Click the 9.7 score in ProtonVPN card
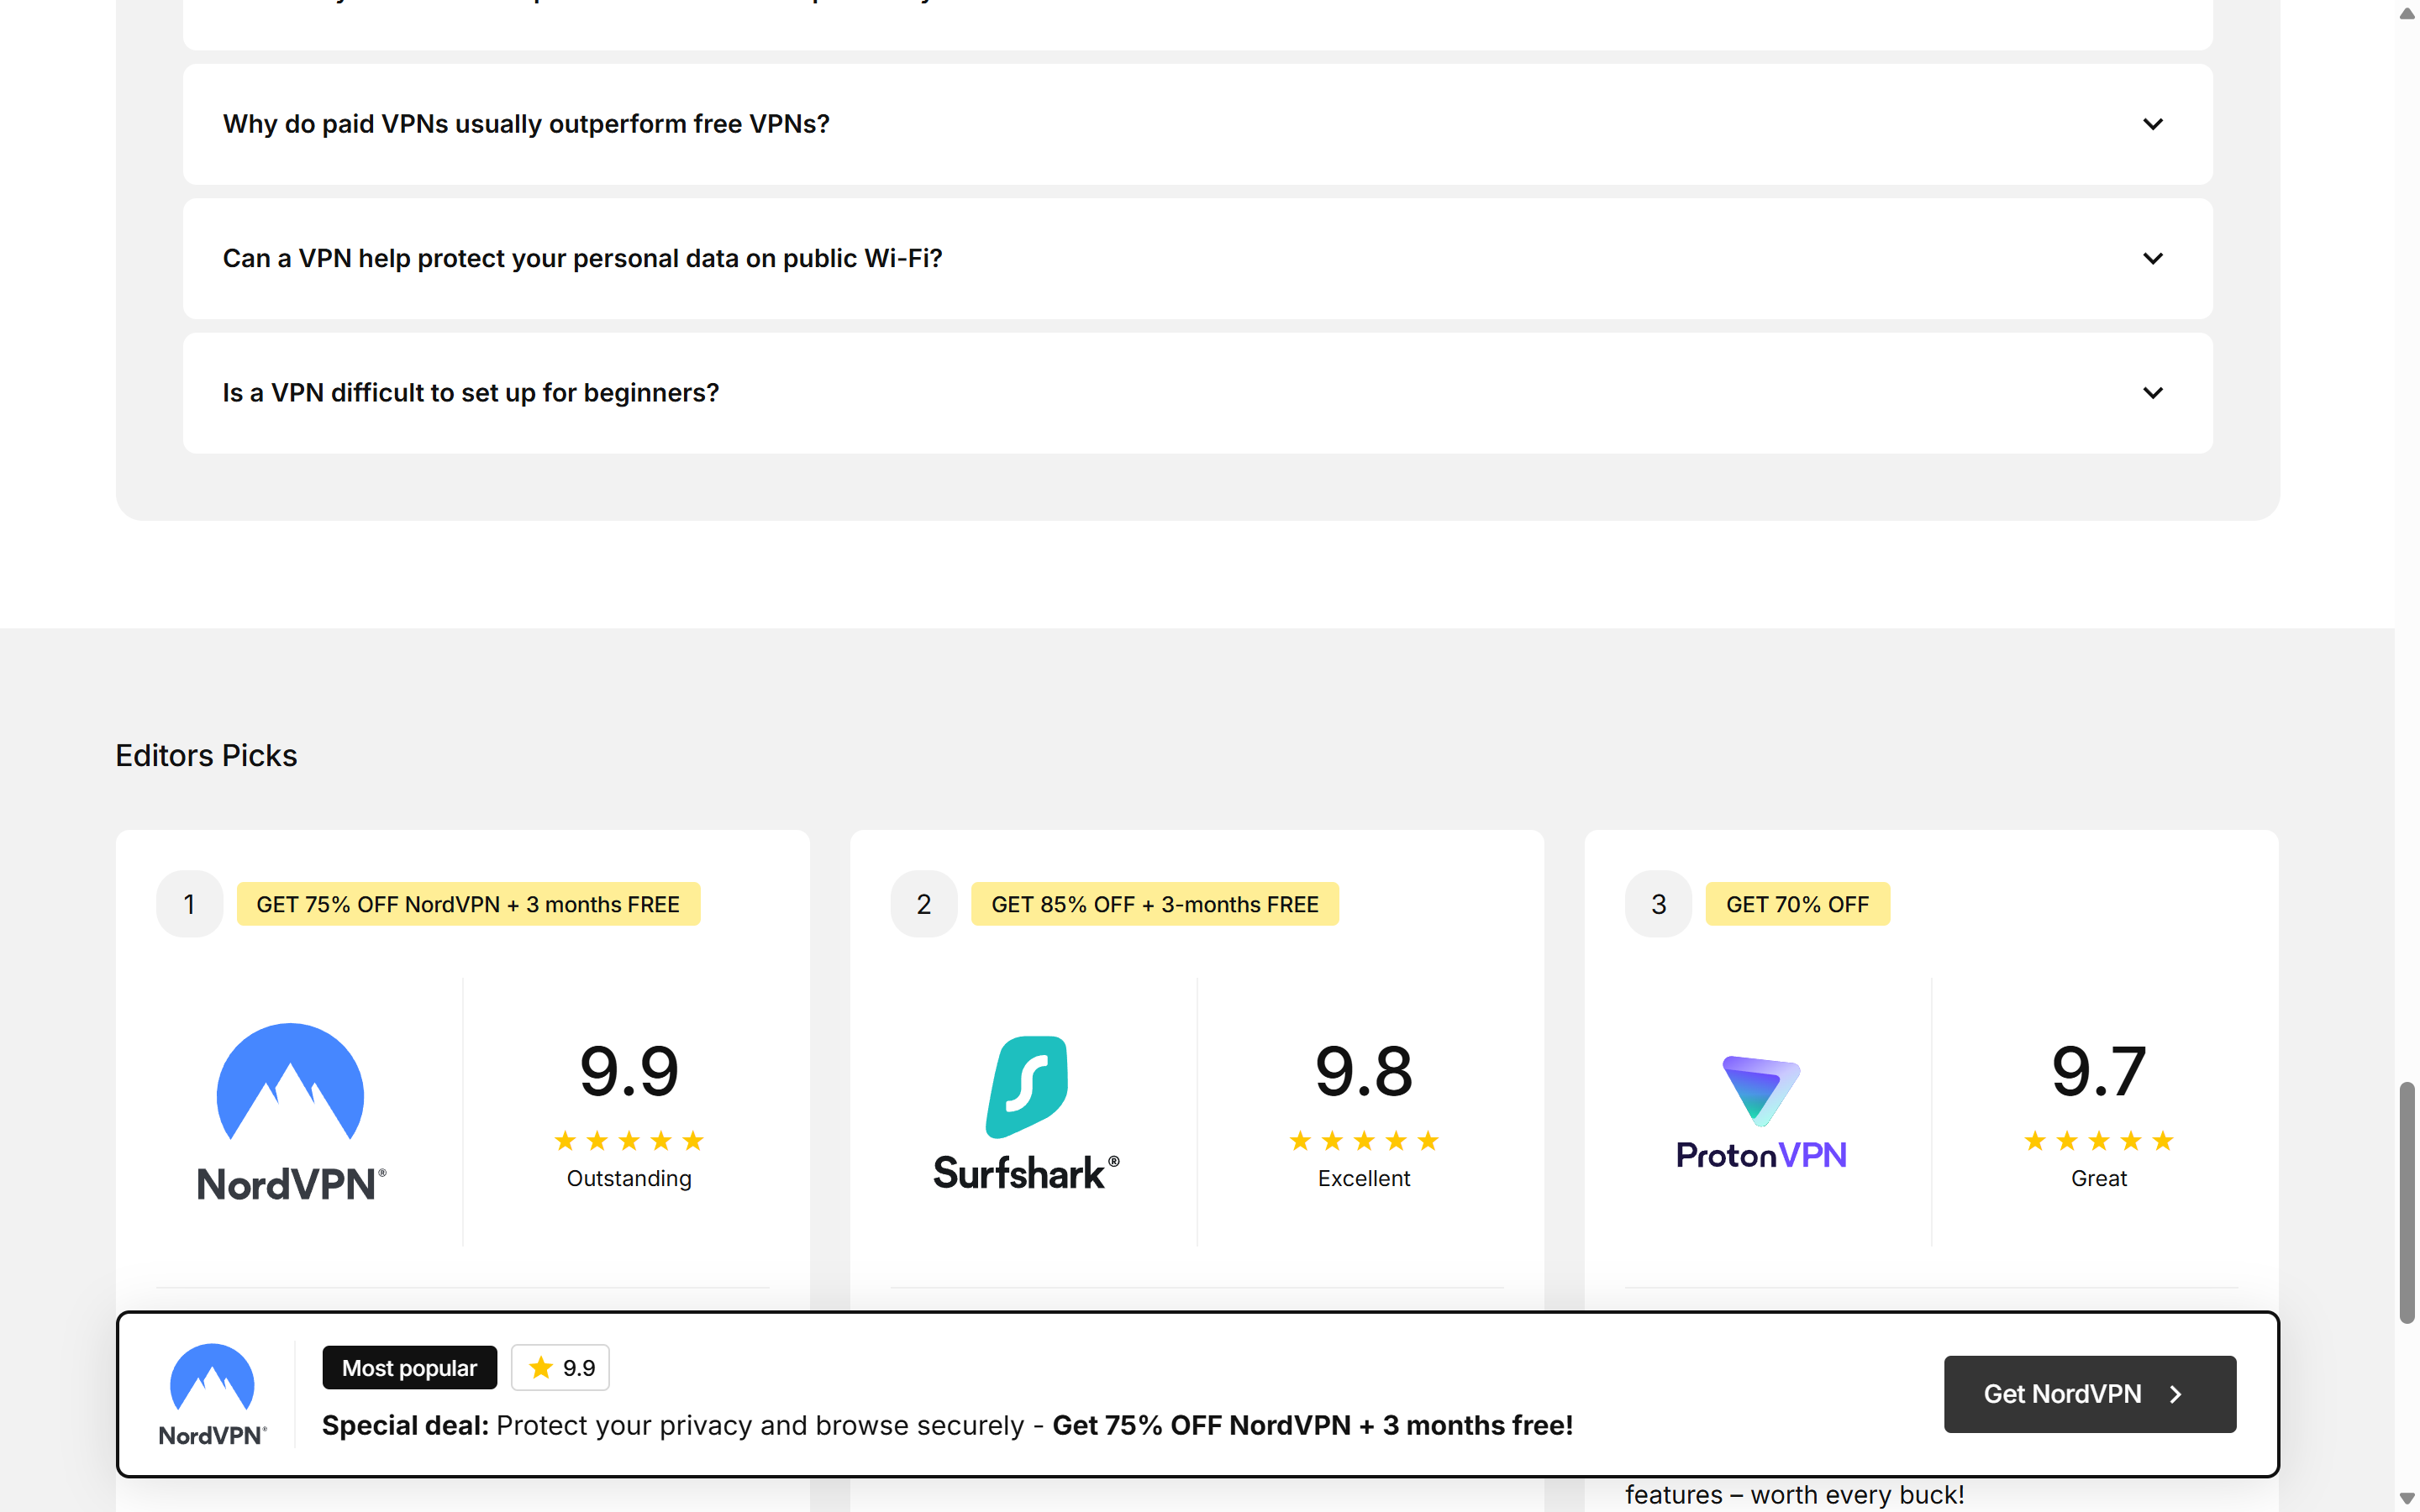 click(2098, 1071)
